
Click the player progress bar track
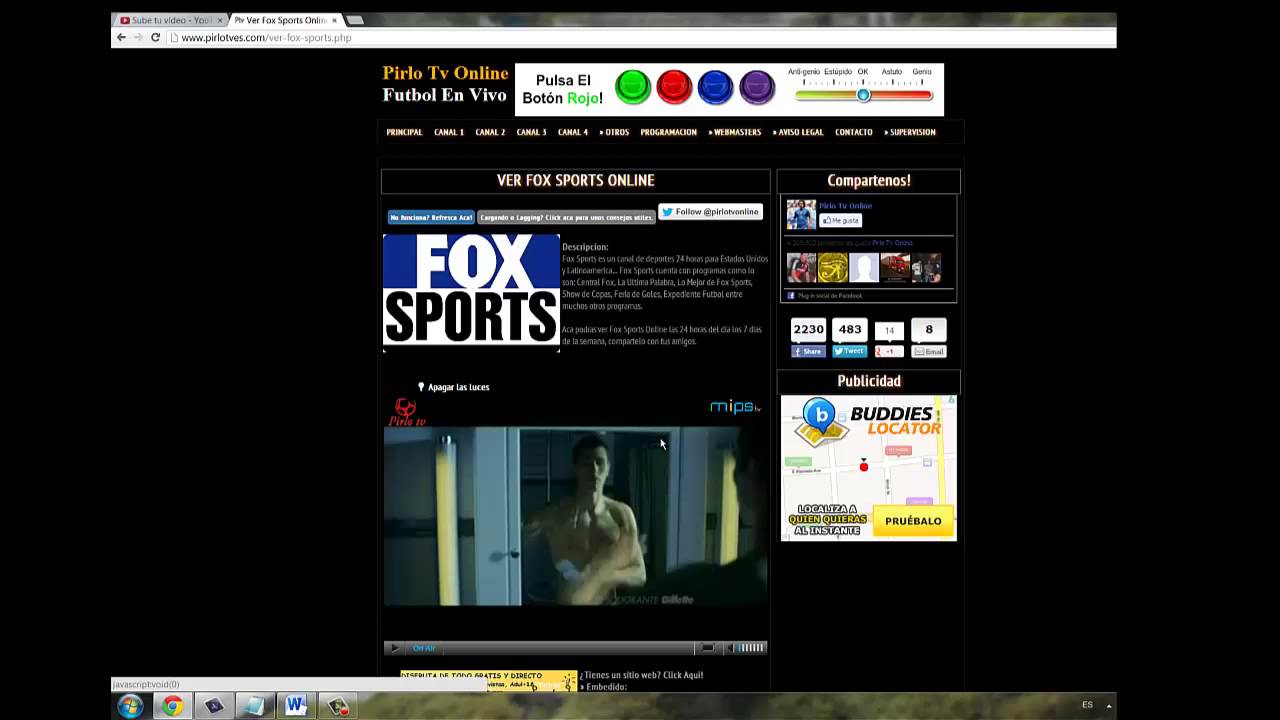(x=568, y=648)
